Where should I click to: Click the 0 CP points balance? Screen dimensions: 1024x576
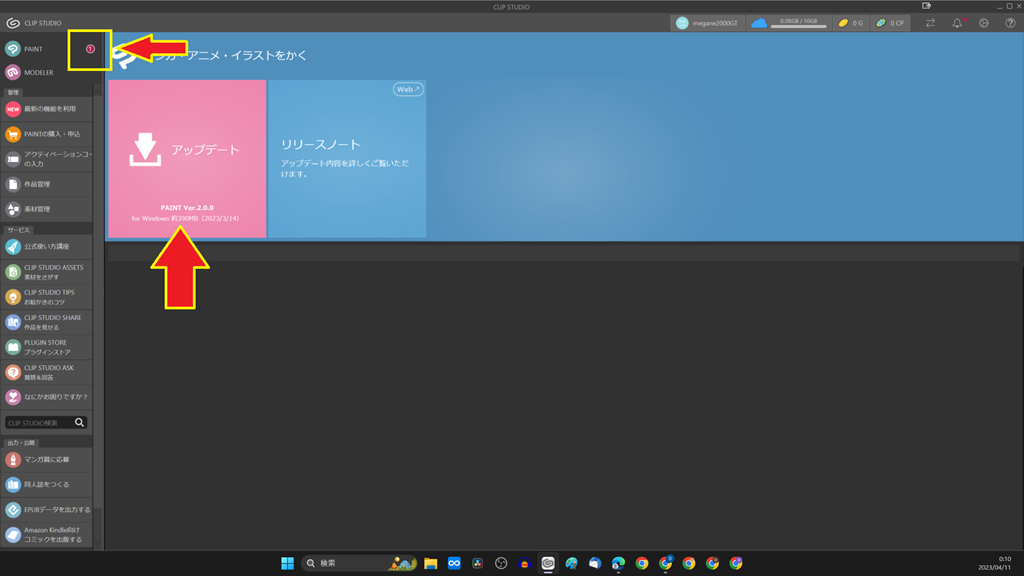pyautogui.click(x=890, y=23)
